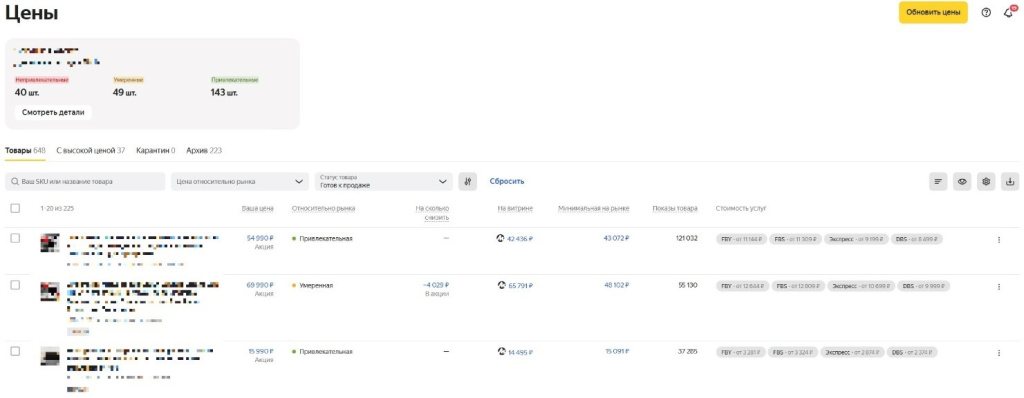Open thumbnail of the 54 990 ₽ product
1024x398 pixels.
point(50,243)
